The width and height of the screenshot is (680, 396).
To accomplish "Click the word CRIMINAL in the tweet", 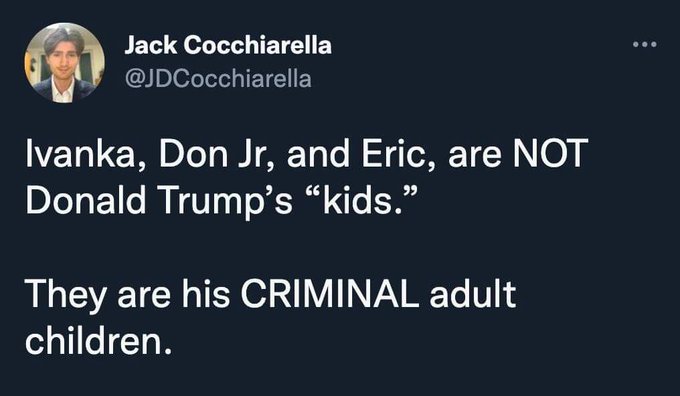I will [330, 294].
